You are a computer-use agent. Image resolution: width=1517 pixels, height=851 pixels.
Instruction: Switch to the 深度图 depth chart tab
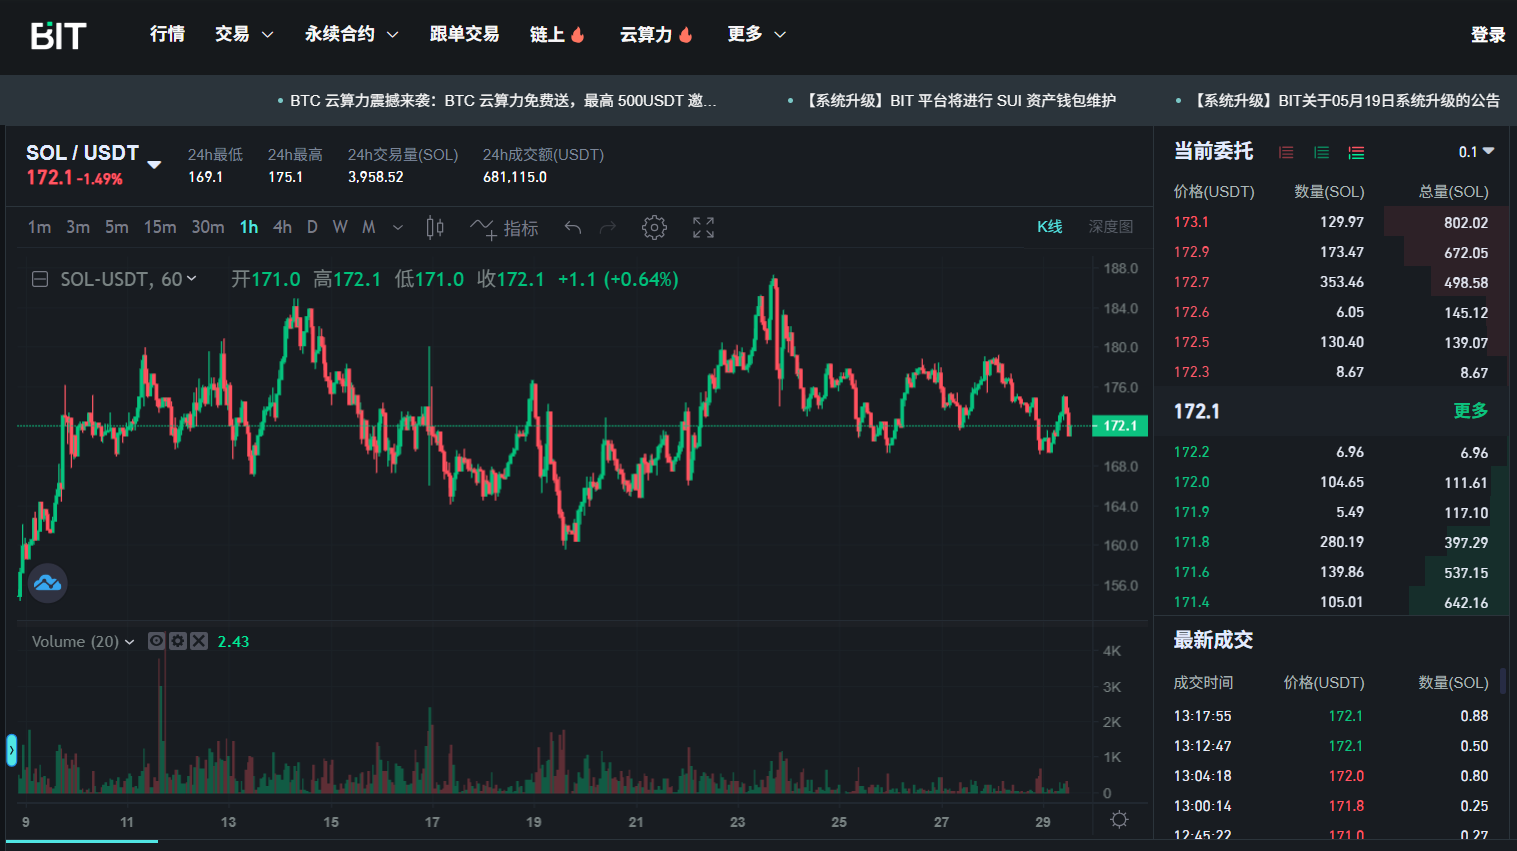coord(1110,227)
